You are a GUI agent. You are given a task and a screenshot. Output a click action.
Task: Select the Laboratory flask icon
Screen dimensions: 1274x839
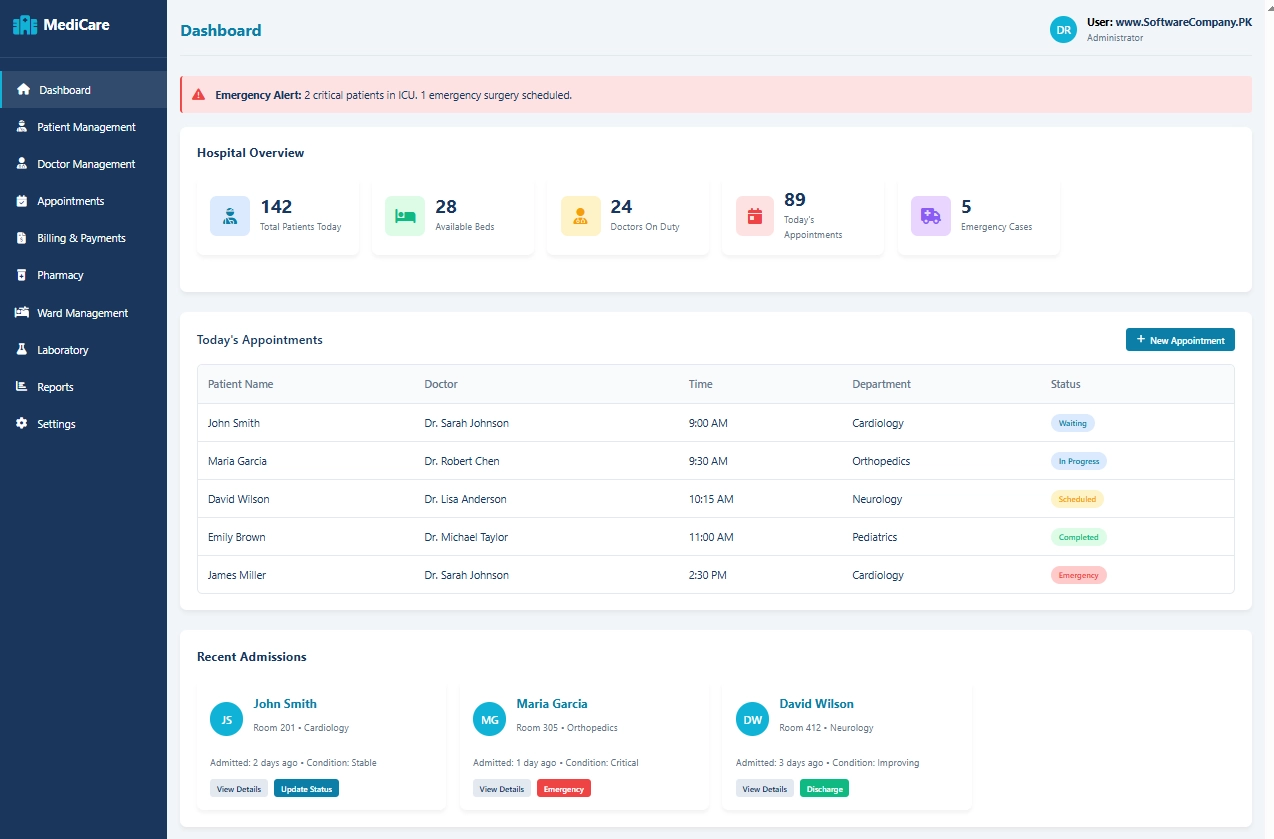coord(19,350)
